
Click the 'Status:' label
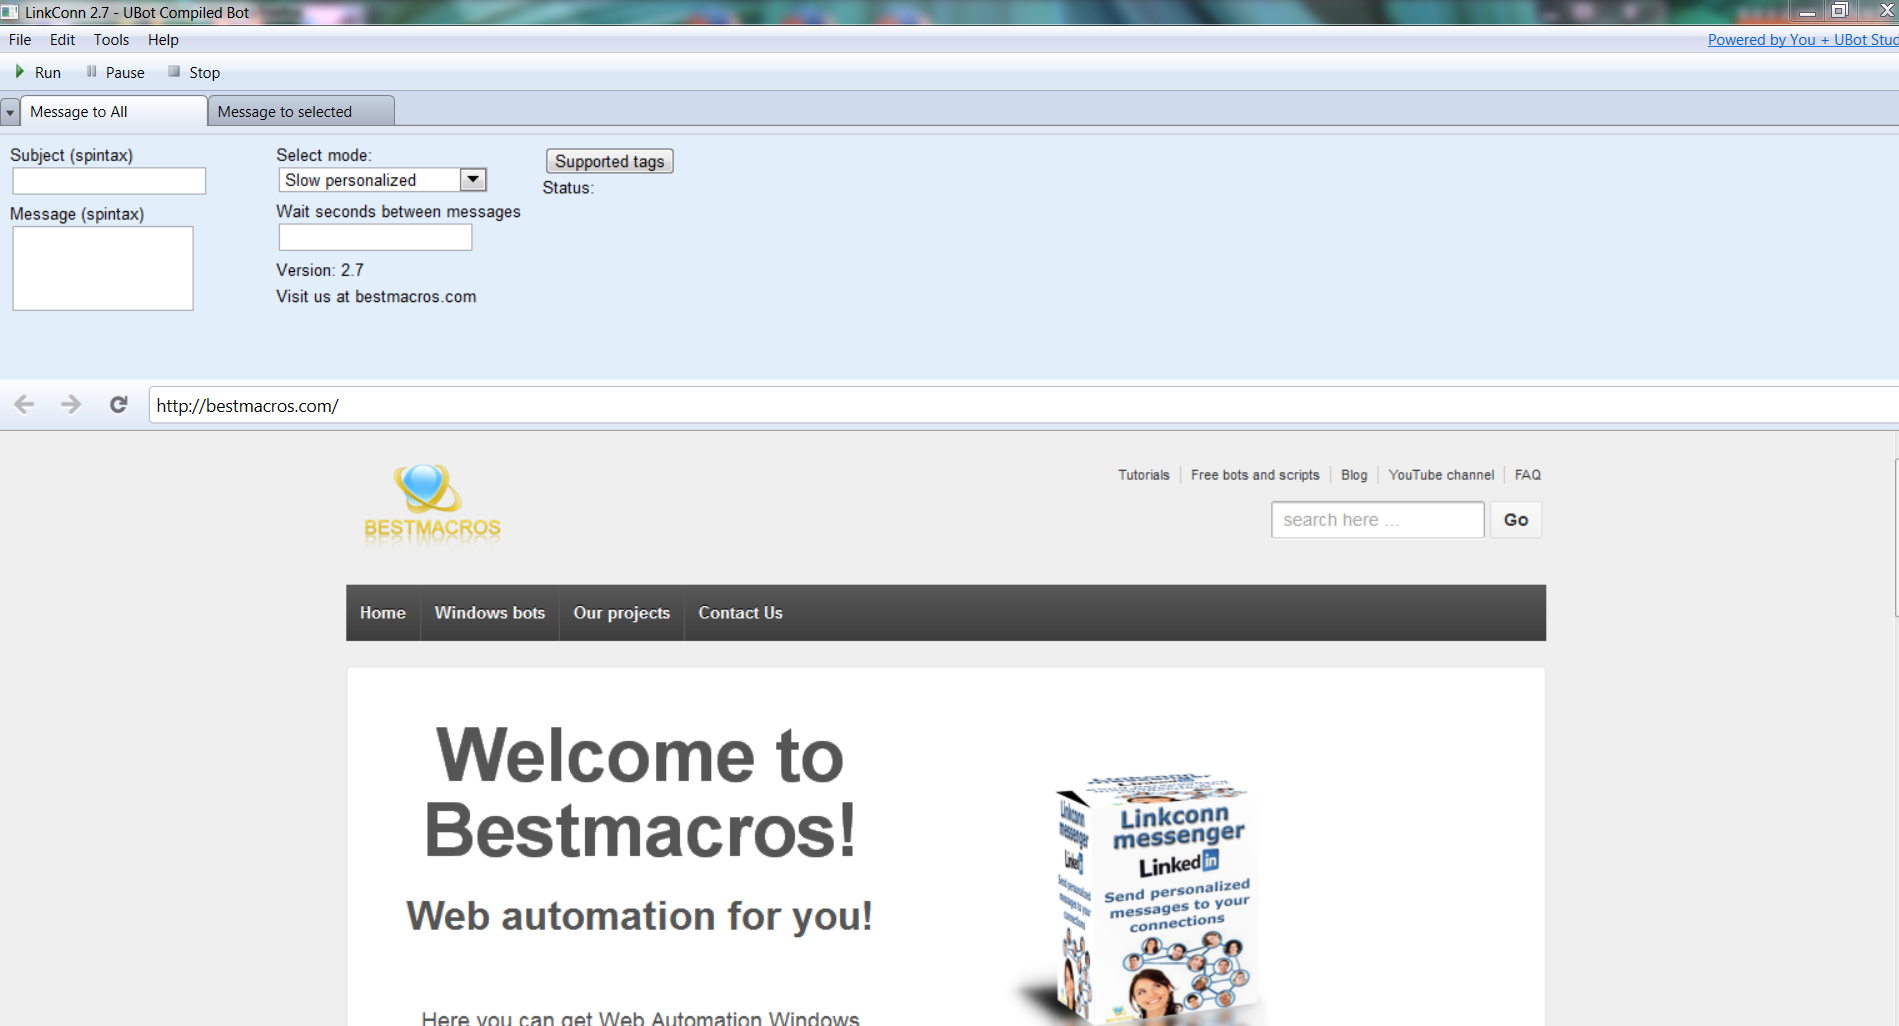[568, 188]
